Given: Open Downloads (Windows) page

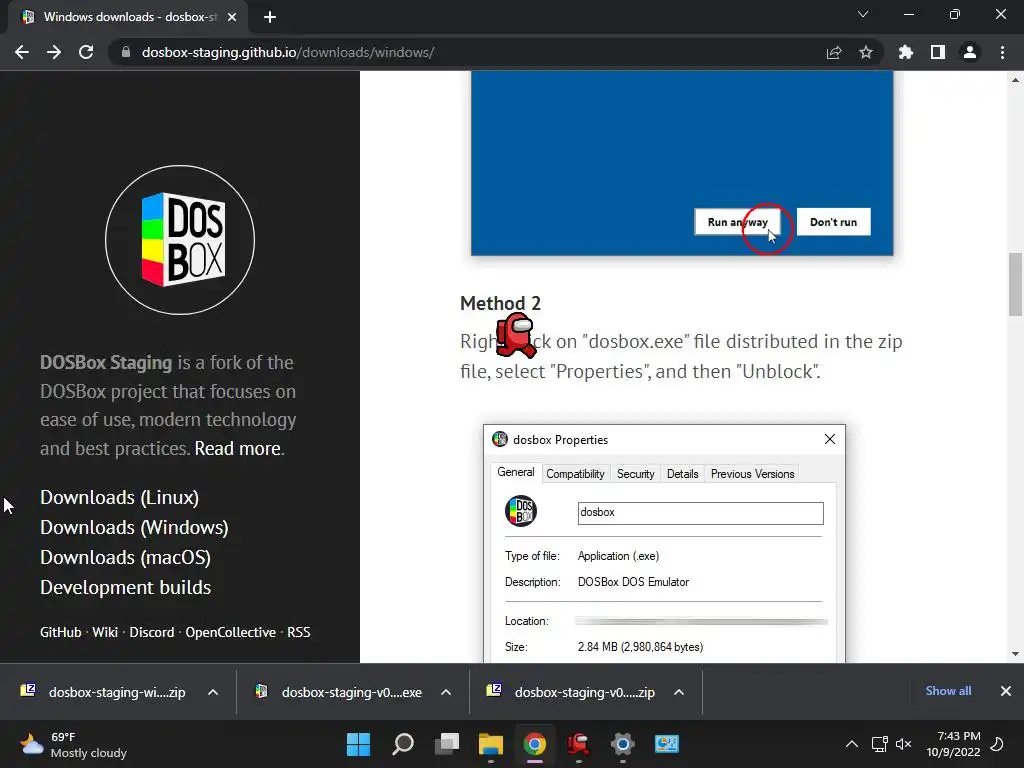Looking at the screenshot, I should [x=135, y=527].
